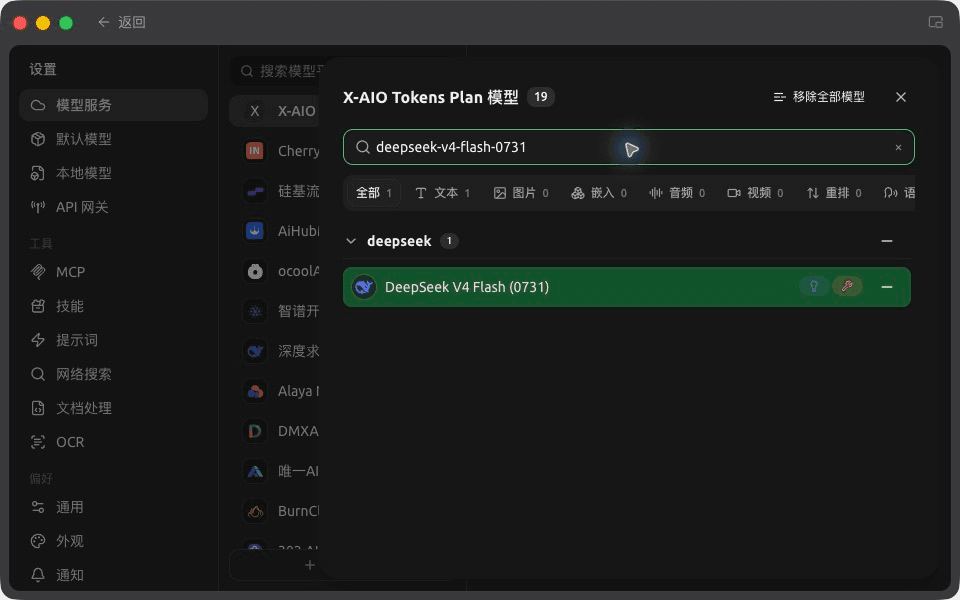The image size is (960, 600).
Task: Select the 硅基流动 provider icon
Action: pyautogui.click(x=255, y=191)
